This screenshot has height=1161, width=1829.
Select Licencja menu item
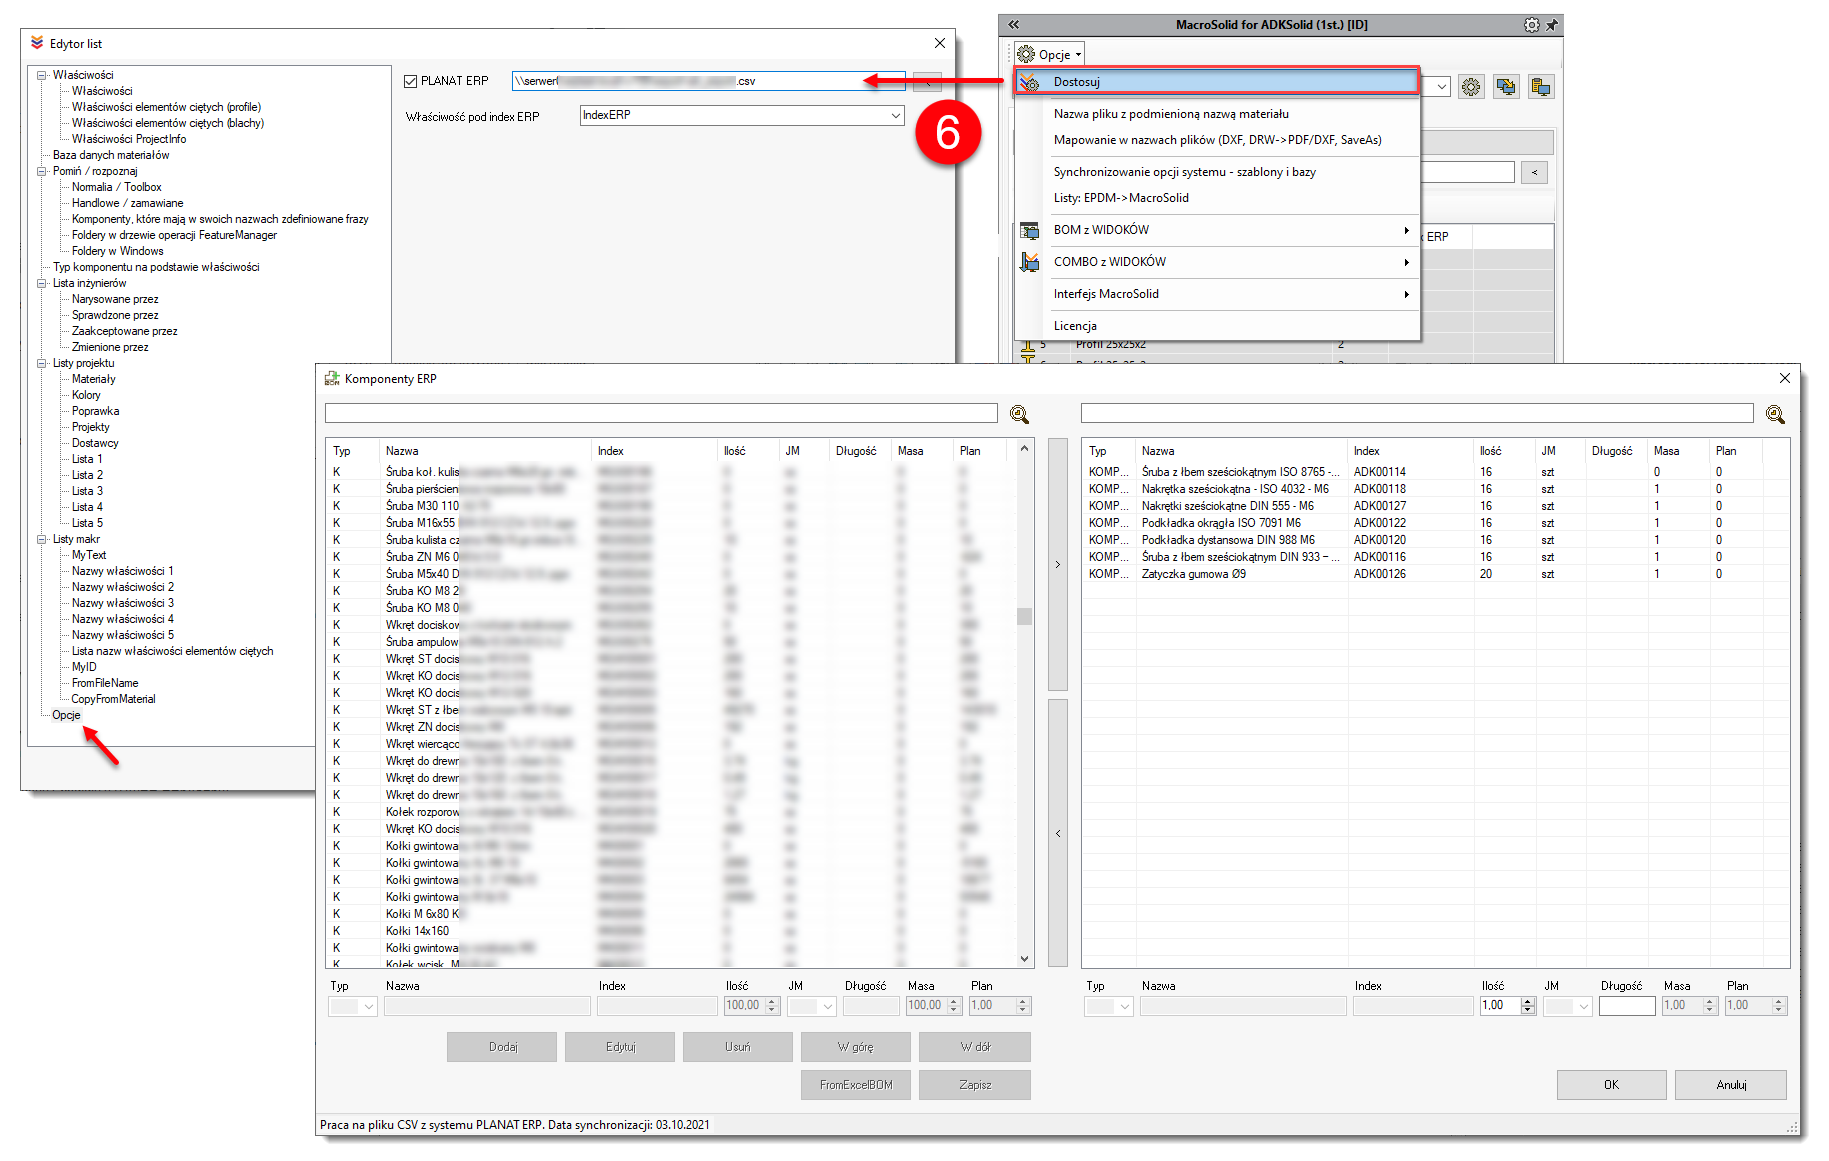pos(1217,326)
